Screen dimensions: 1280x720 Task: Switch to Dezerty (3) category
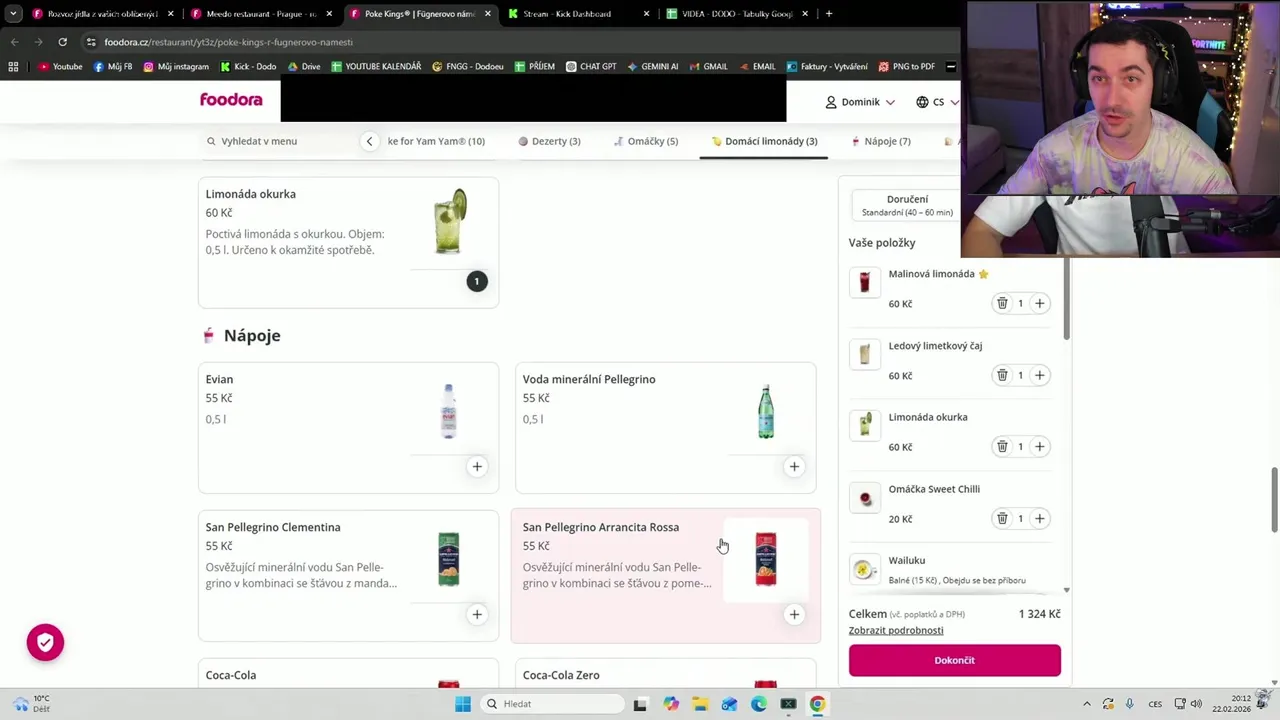pos(549,141)
